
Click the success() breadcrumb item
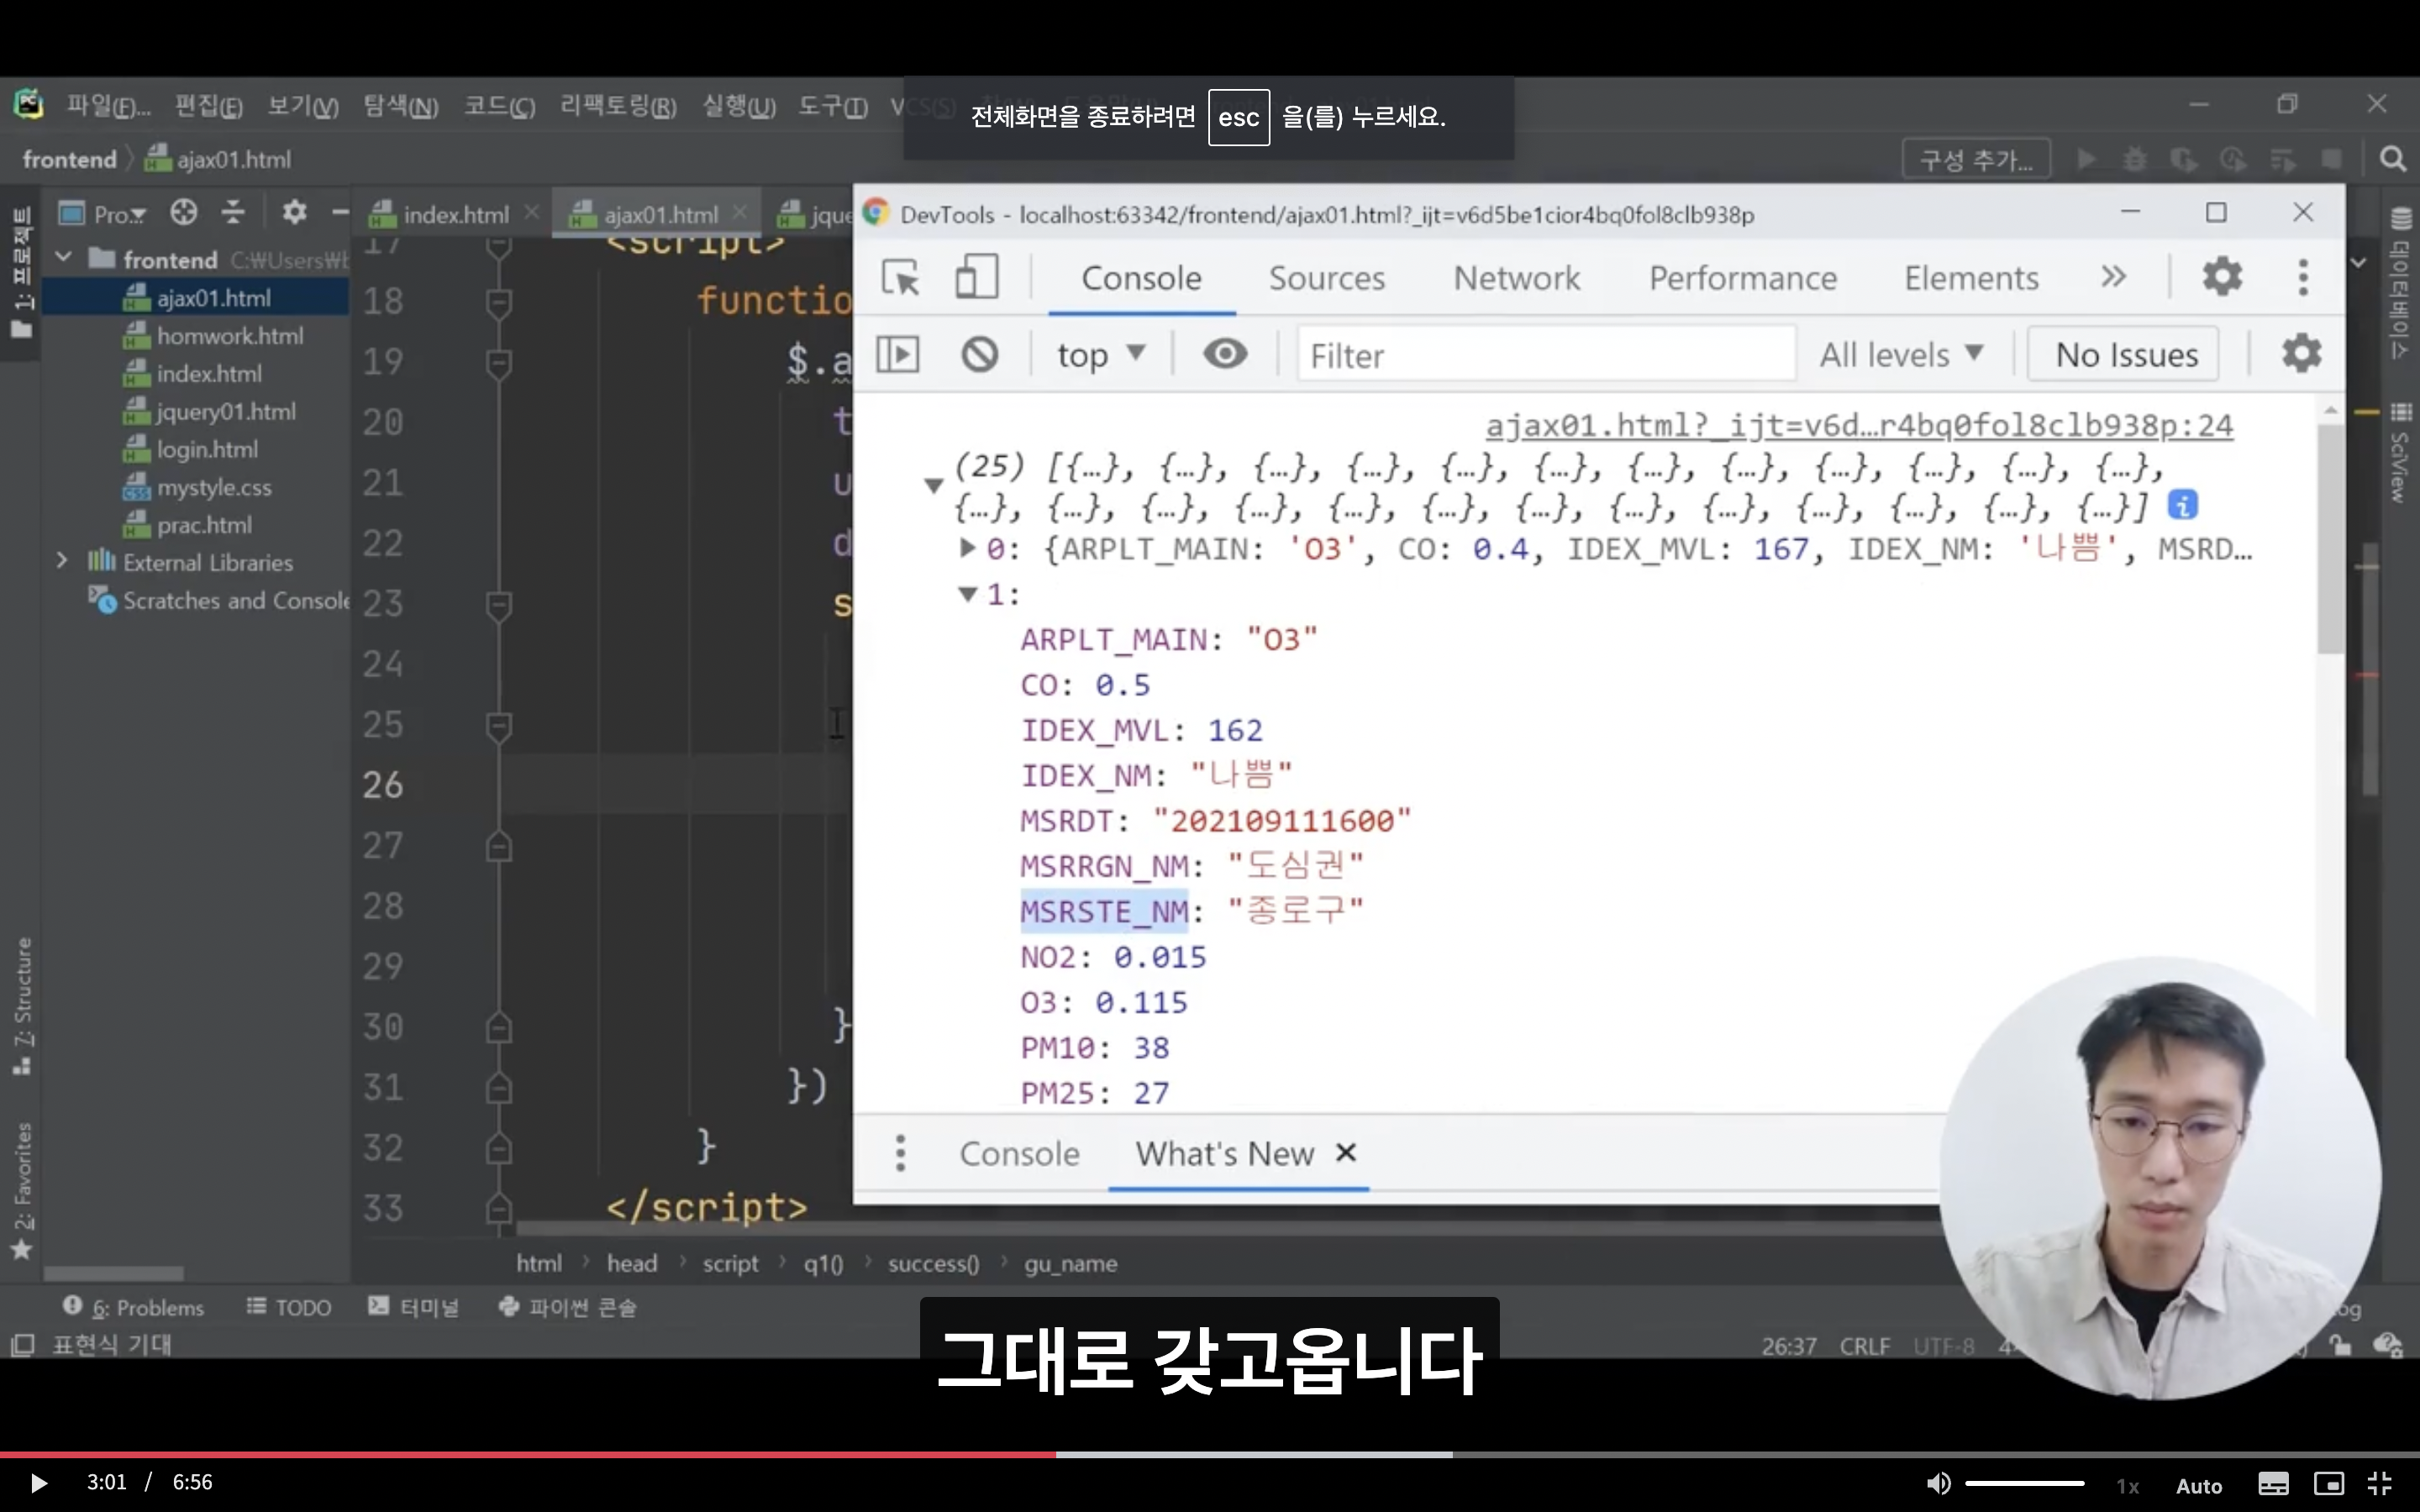933,1264
